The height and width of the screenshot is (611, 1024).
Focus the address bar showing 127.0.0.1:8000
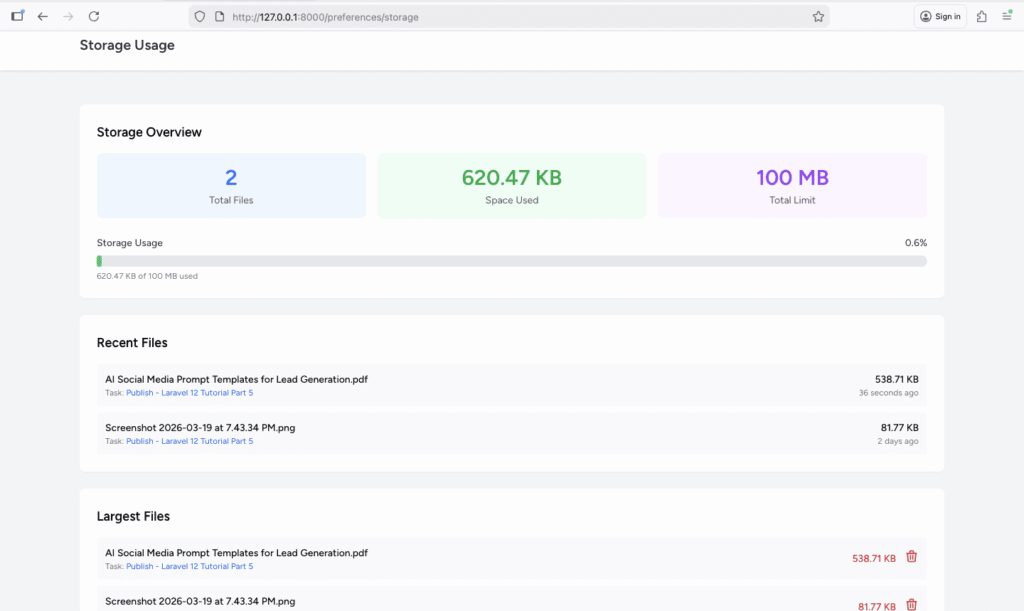pyautogui.click(x=500, y=17)
